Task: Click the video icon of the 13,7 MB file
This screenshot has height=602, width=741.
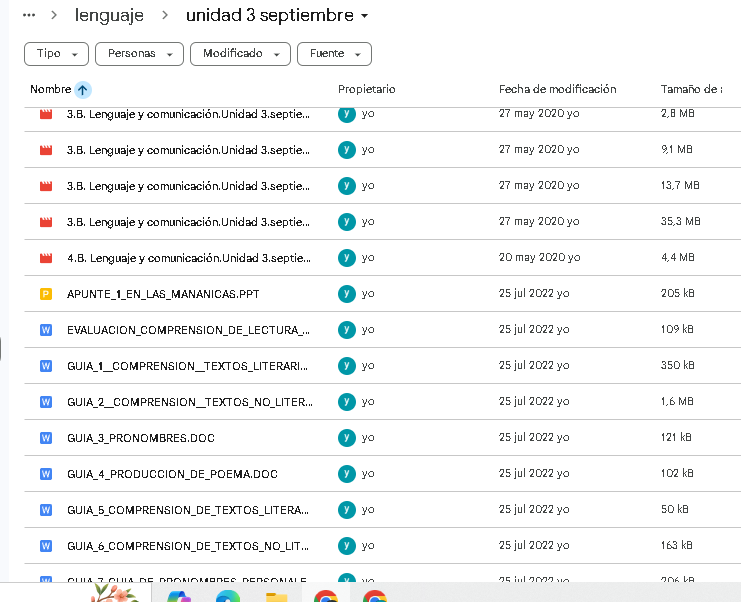Action: 46,186
